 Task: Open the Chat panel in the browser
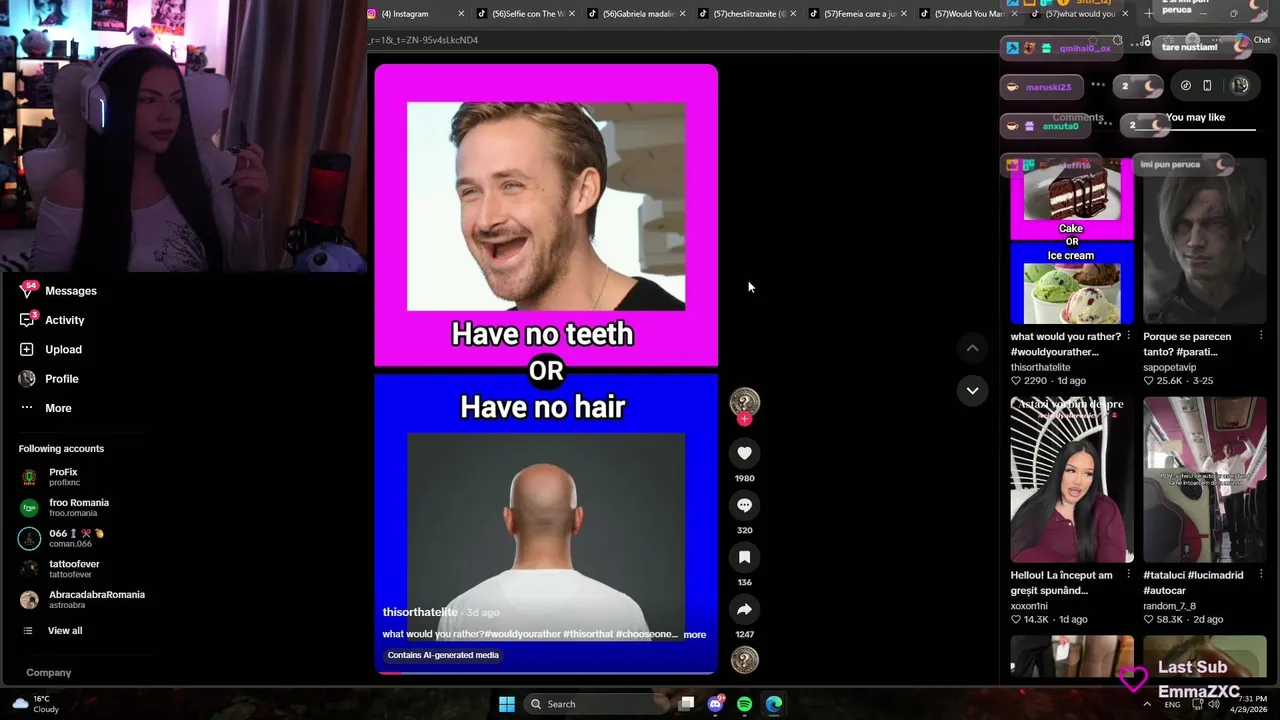pyautogui.click(x=1253, y=41)
